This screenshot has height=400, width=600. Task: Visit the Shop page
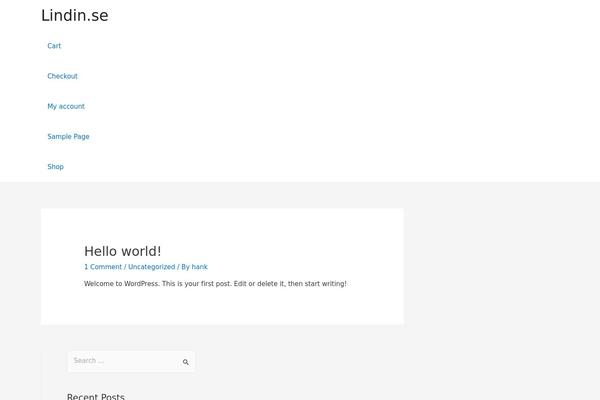(x=55, y=167)
